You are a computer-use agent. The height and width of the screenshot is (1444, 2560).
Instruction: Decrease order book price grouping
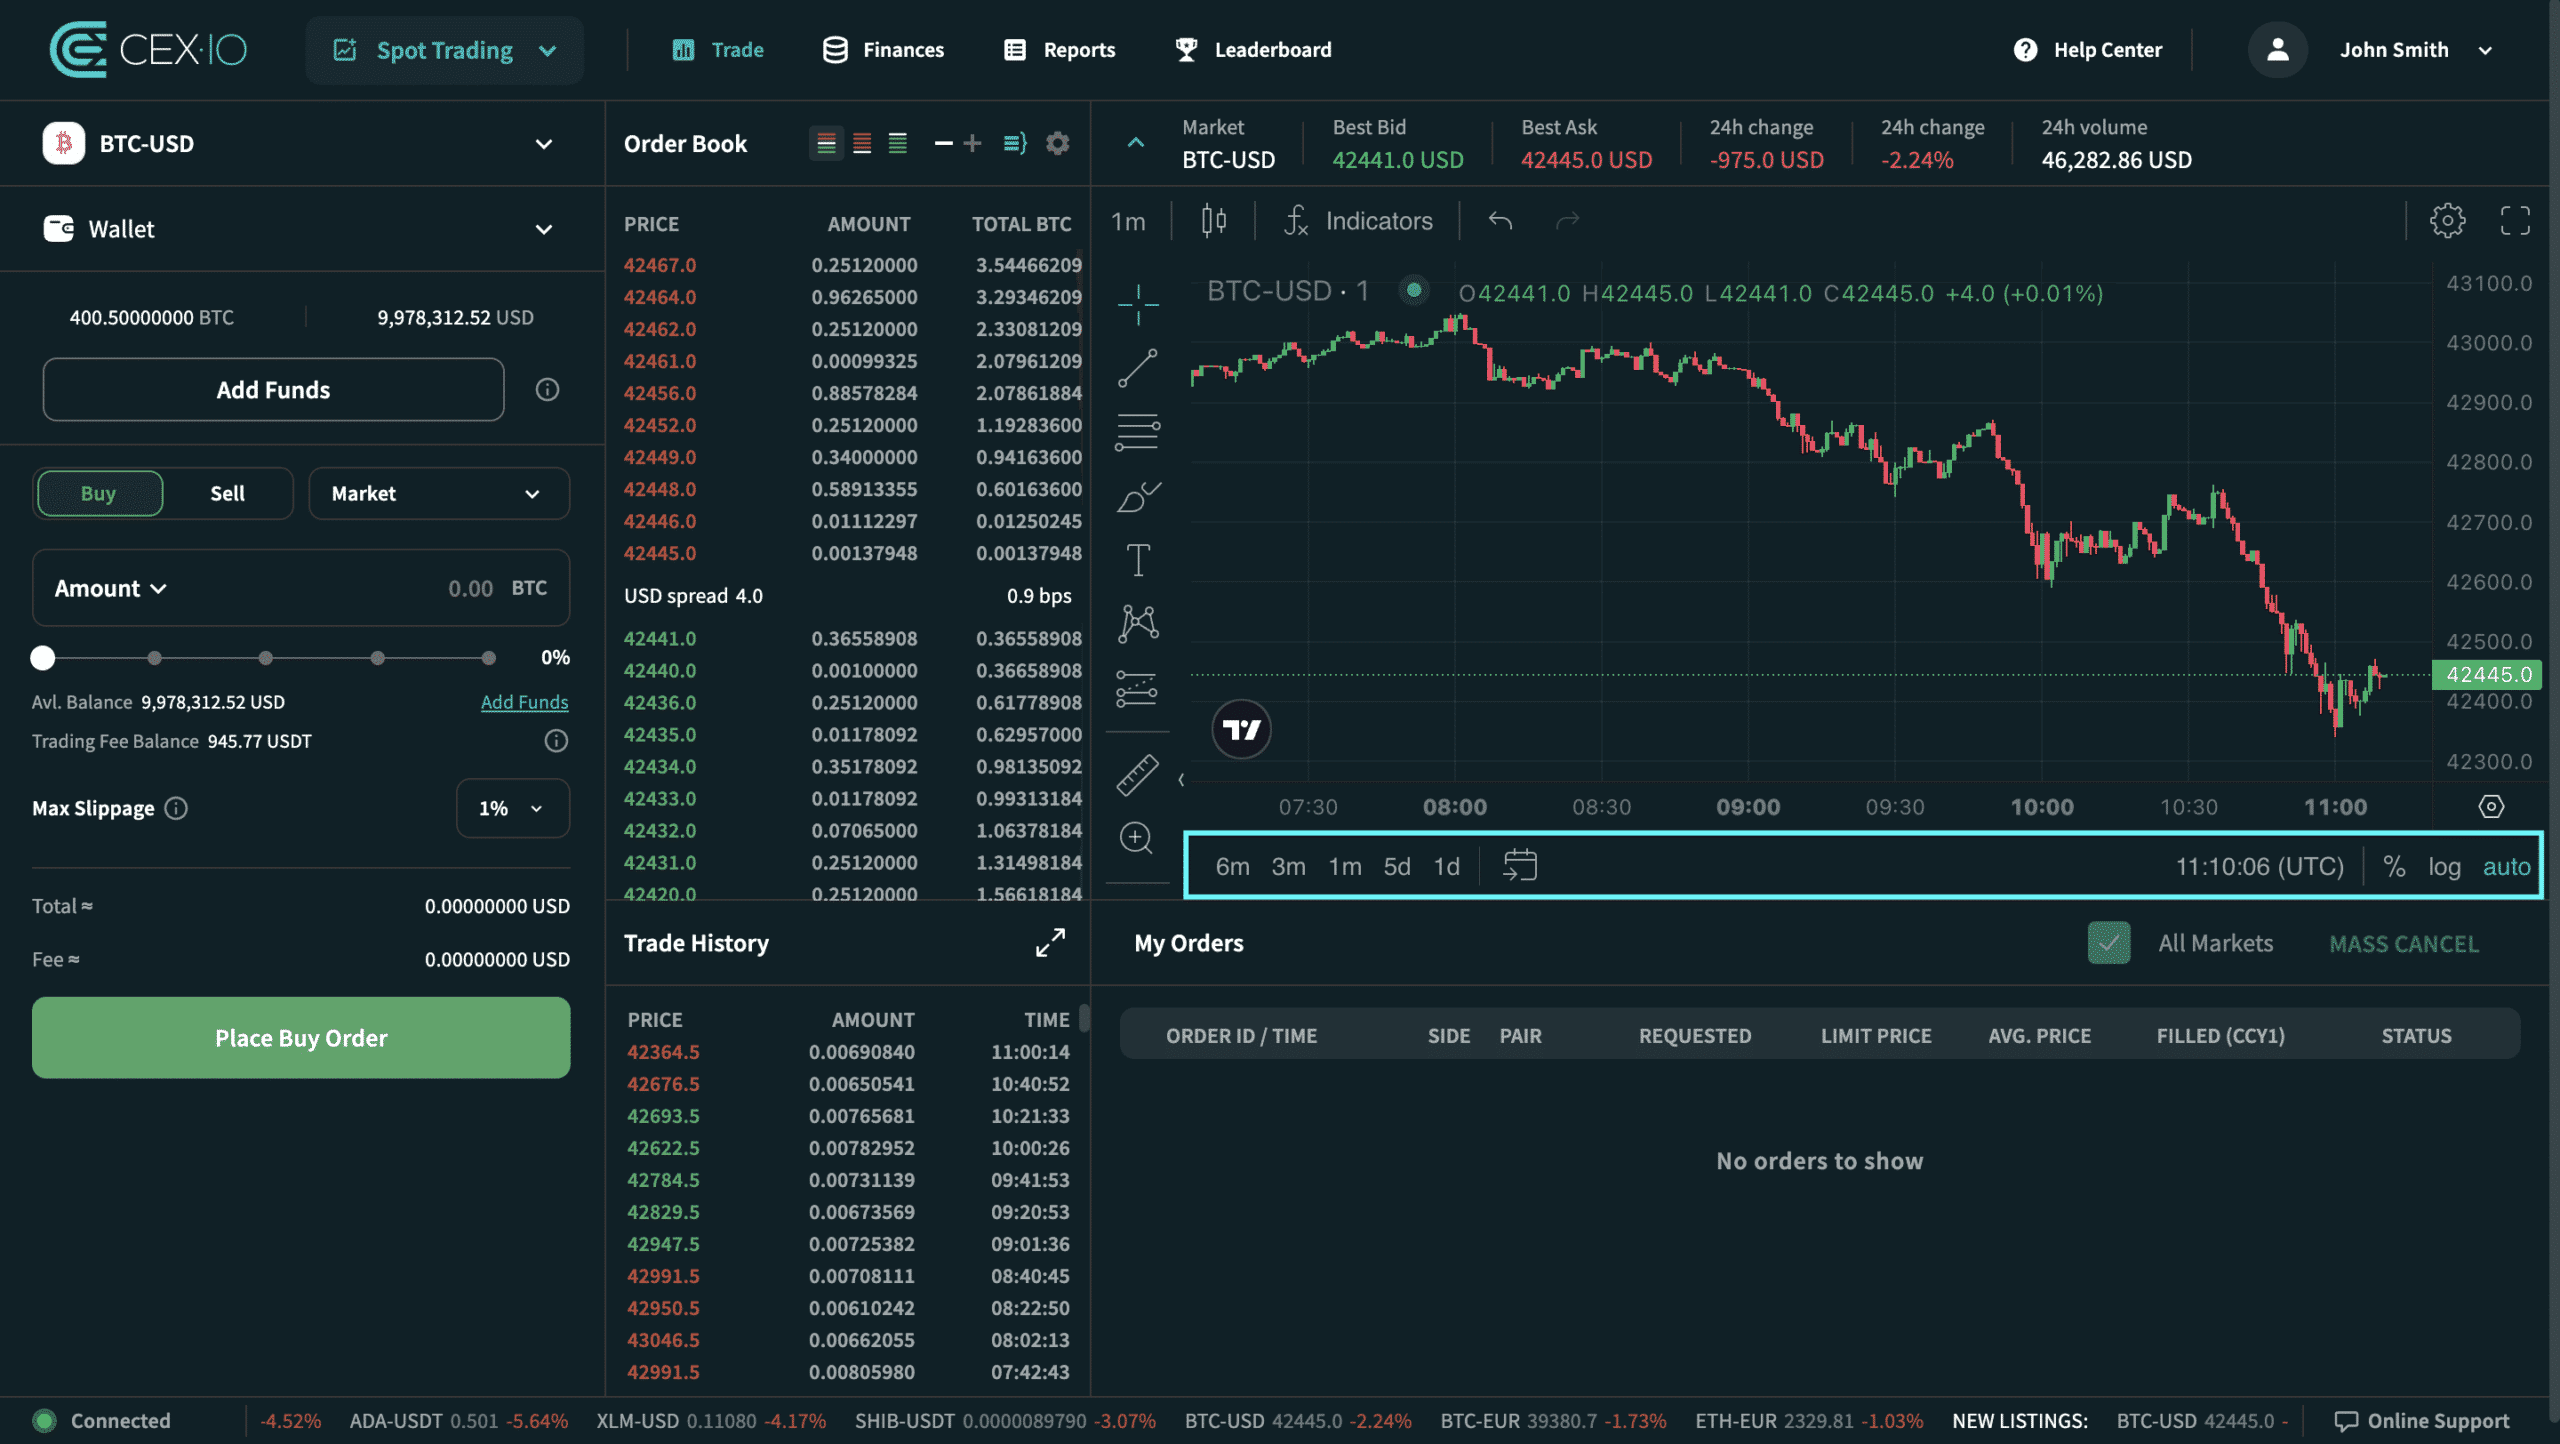[942, 144]
